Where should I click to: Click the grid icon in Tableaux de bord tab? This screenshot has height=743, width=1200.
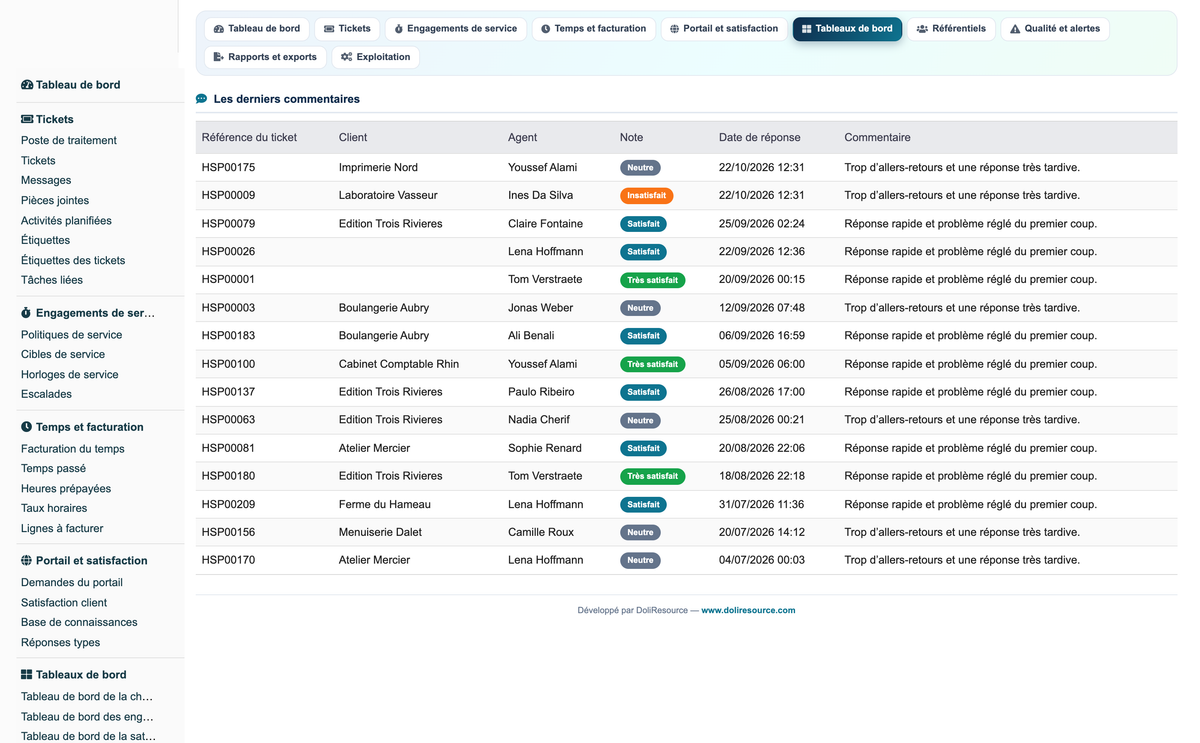(x=807, y=29)
